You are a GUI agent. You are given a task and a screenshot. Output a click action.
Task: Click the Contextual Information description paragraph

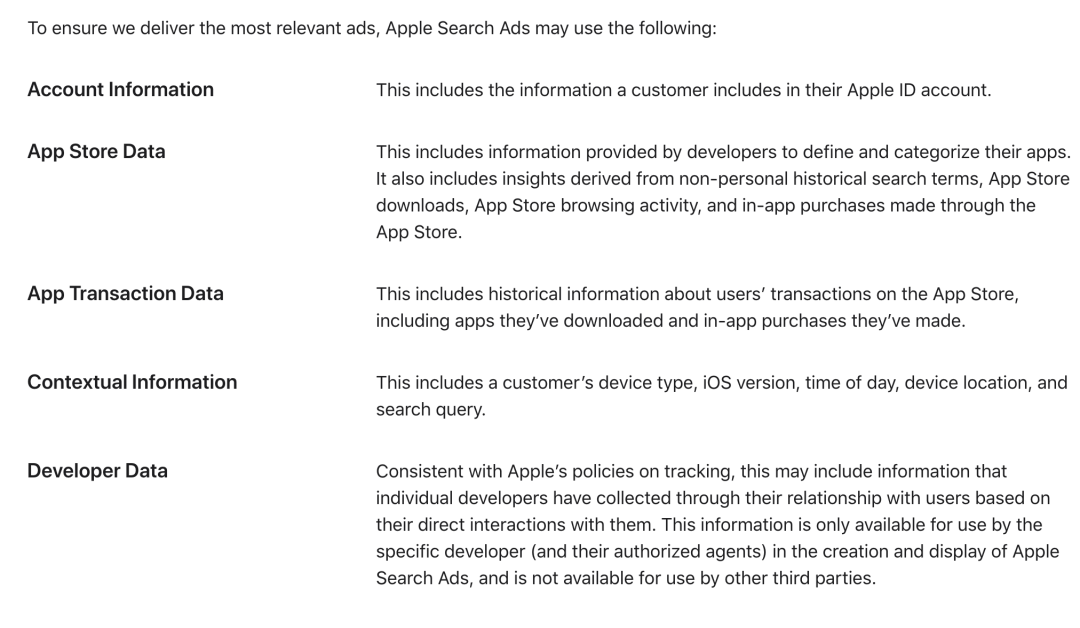720,395
